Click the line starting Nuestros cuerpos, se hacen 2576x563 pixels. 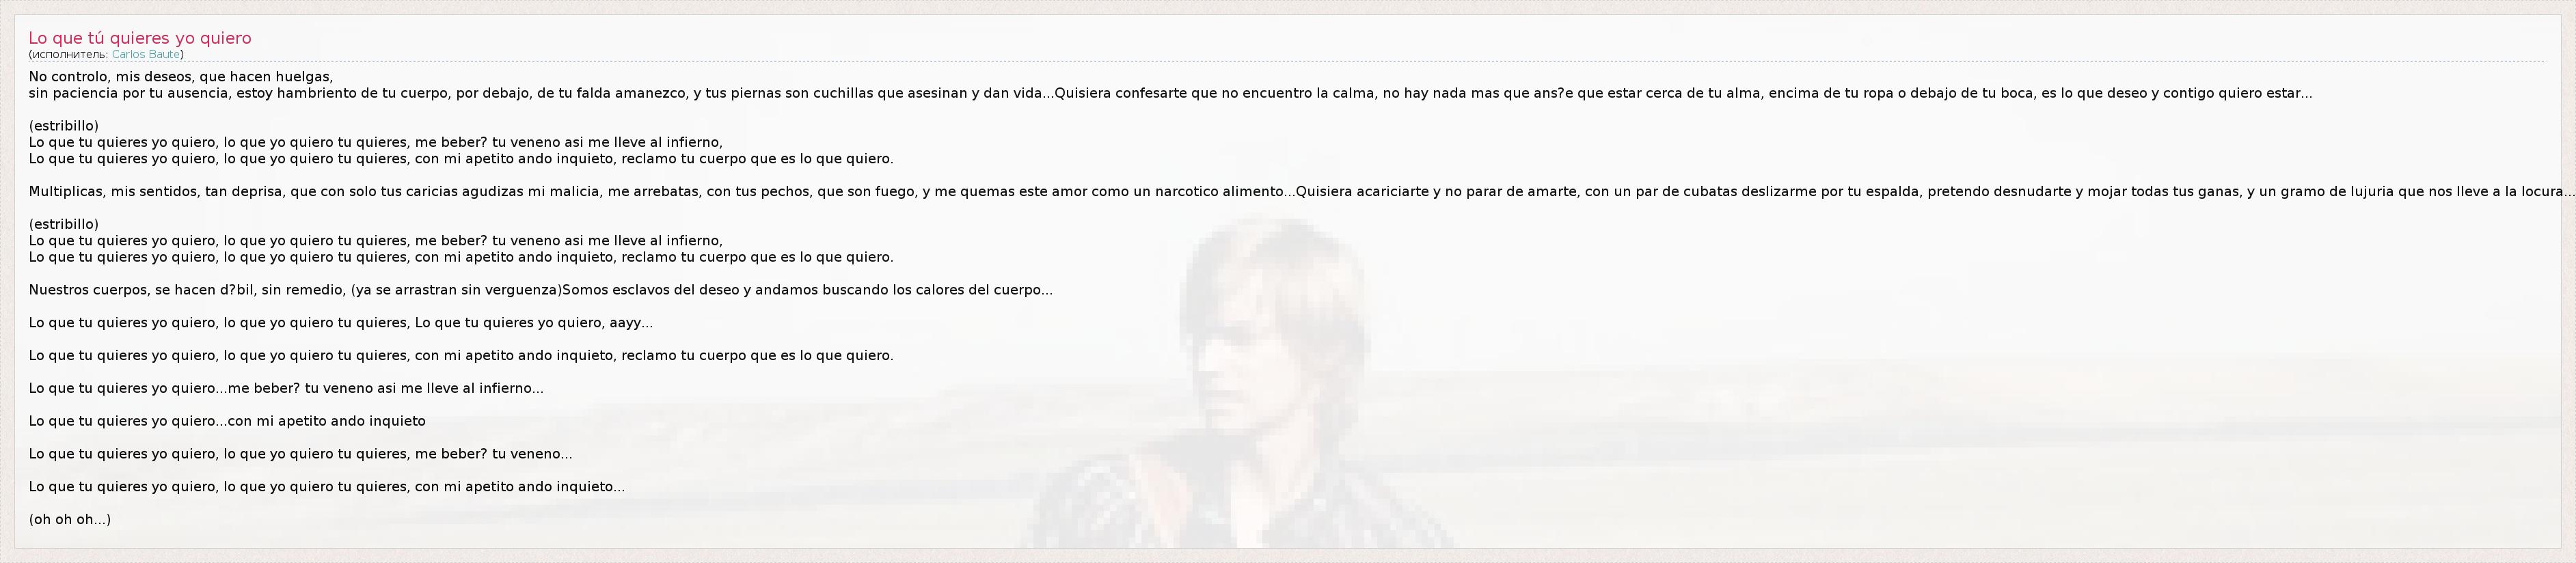pos(541,290)
